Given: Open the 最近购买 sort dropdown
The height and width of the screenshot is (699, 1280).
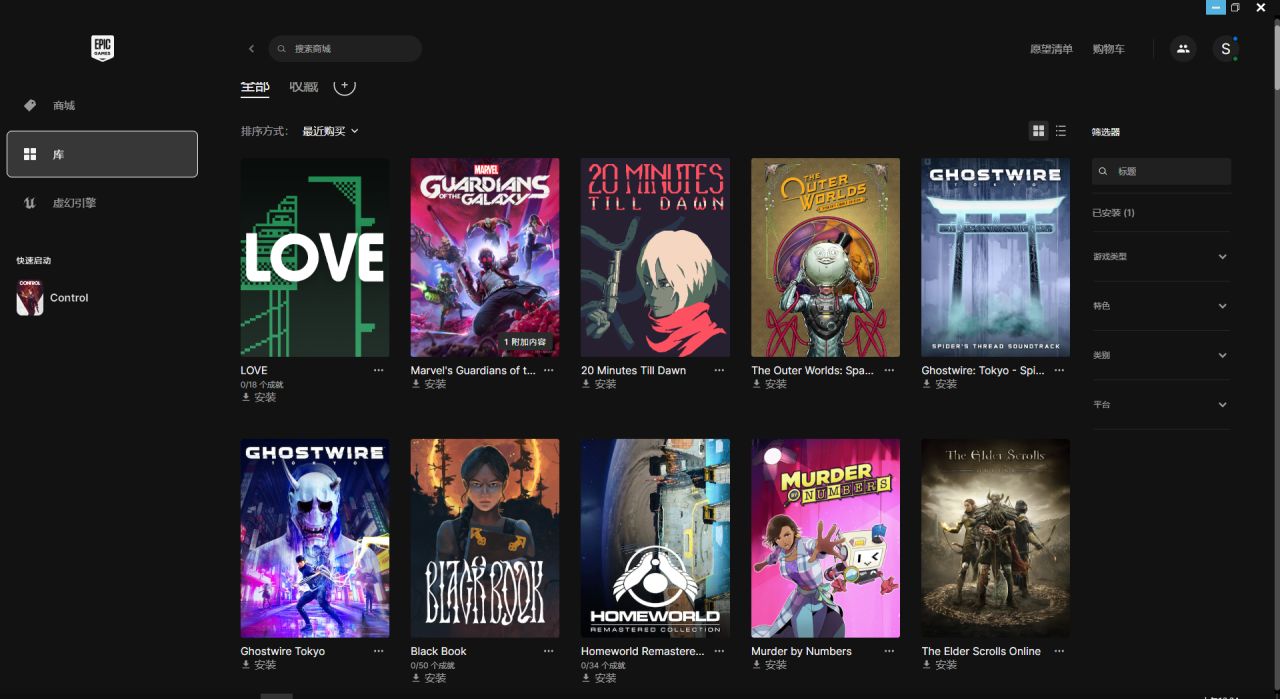Looking at the screenshot, I should 330,131.
